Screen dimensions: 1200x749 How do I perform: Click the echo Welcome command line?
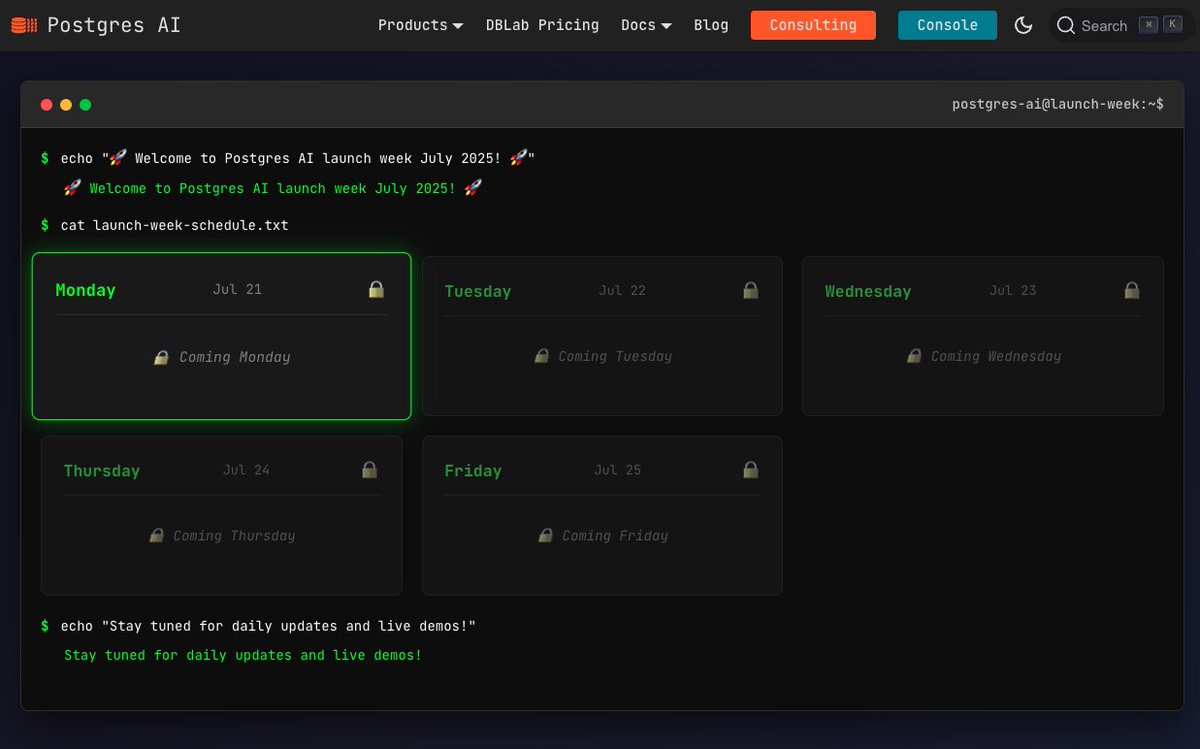pyautogui.click(x=298, y=158)
